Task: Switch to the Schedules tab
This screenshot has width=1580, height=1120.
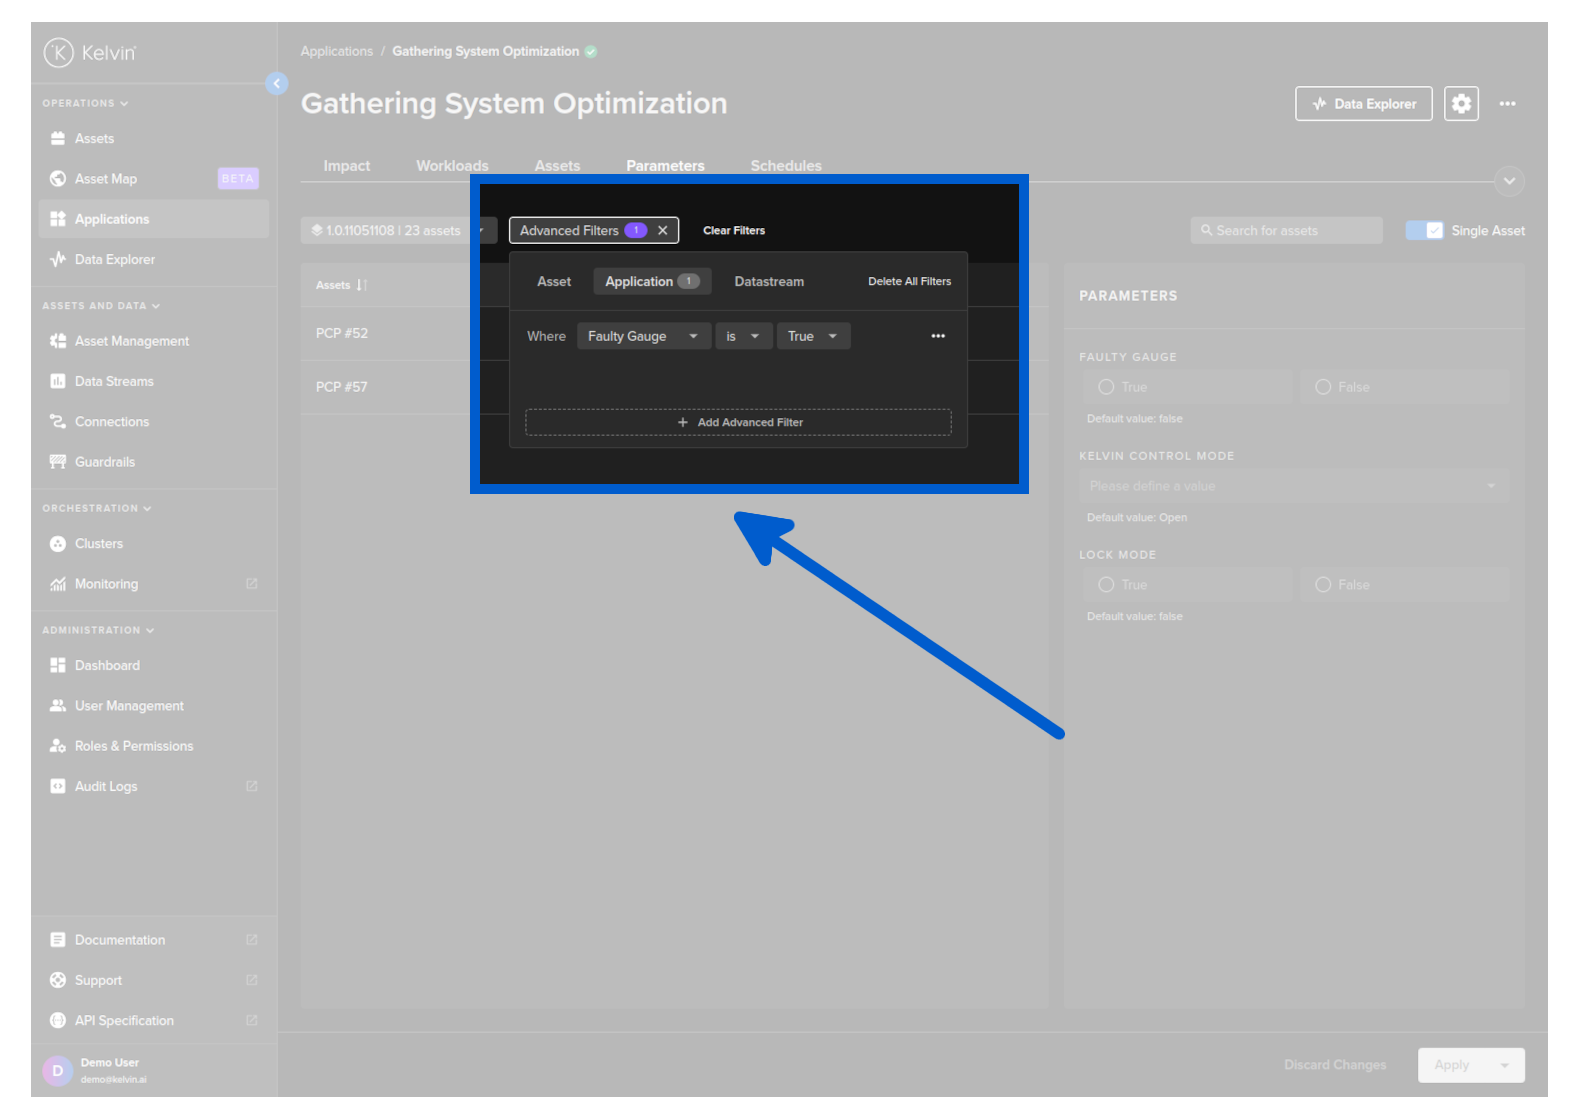Action: (785, 166)
